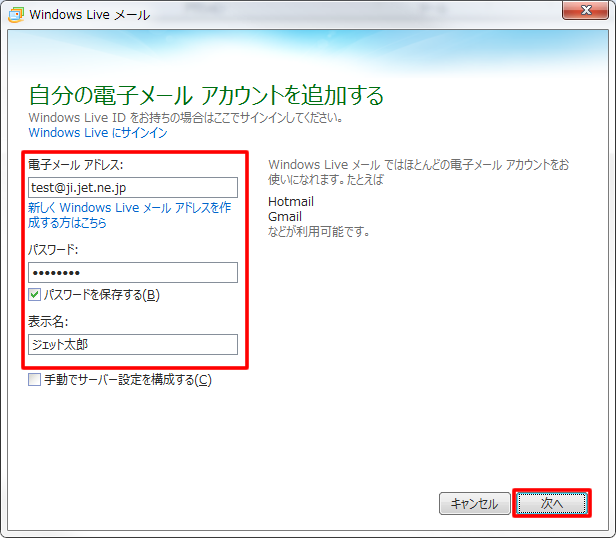Select the 表示名 field containing ジェット太郎

(x=133, y=344)
